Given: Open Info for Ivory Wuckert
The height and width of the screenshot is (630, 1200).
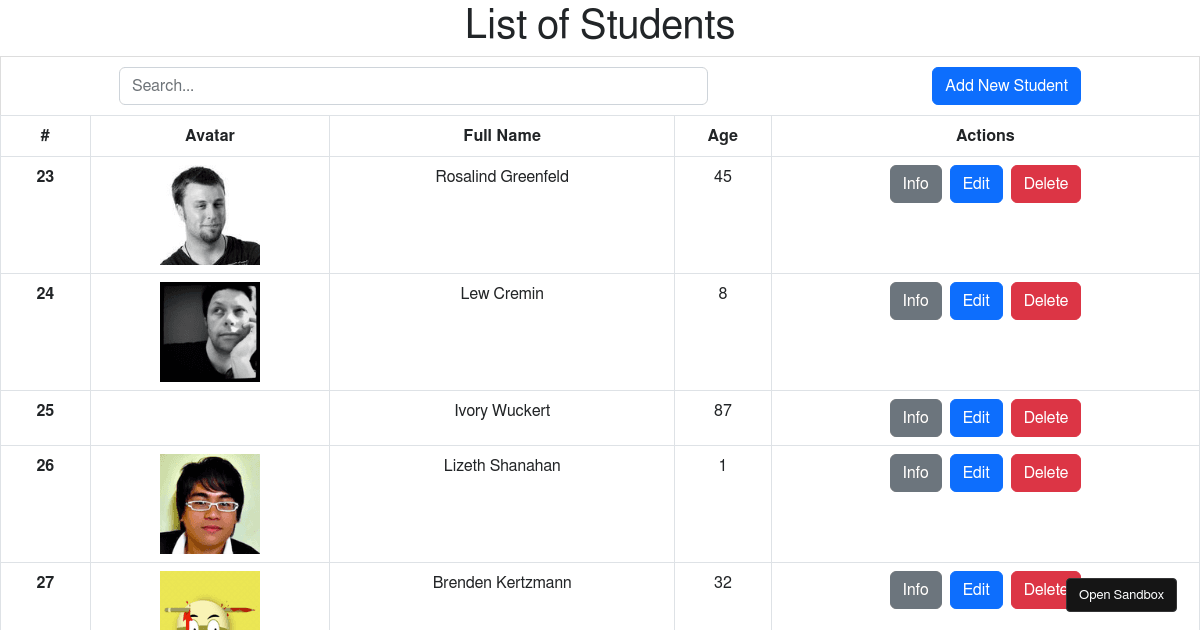Looking at the screenshot, I should pos(916,418).
